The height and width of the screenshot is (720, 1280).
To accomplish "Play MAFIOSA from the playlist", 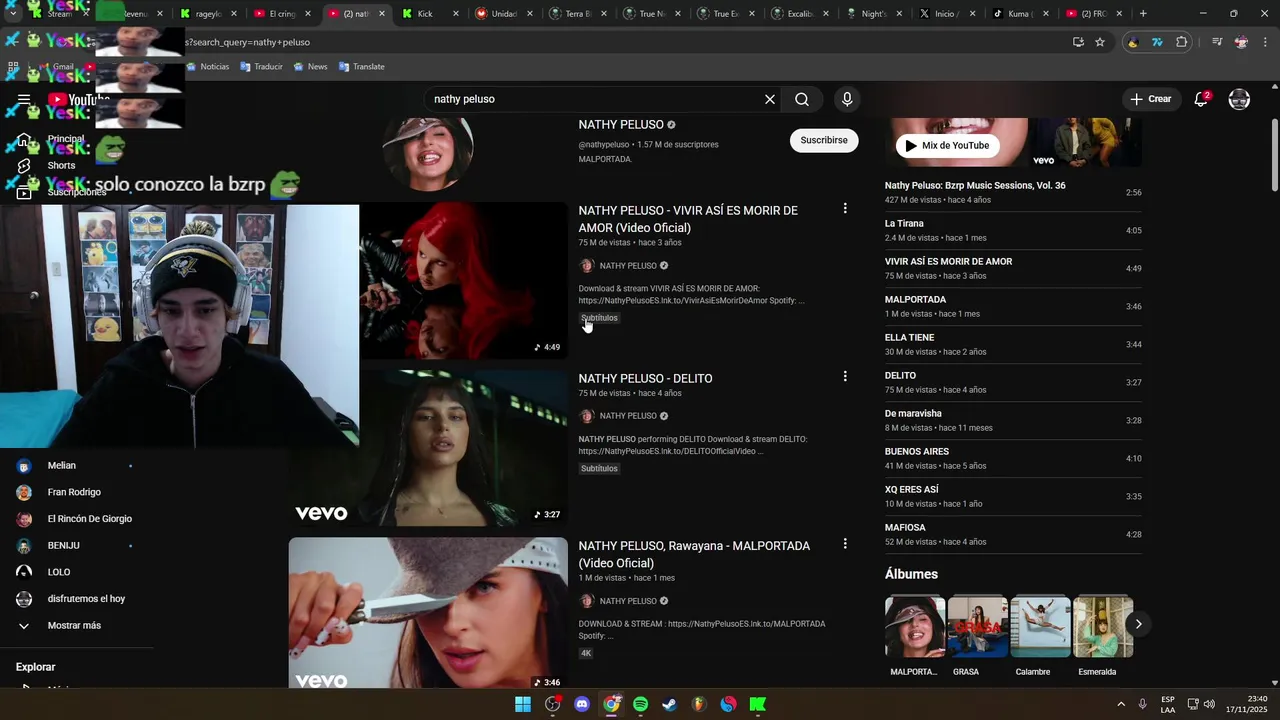I will pyautogui.click(x=1013, y=534).
